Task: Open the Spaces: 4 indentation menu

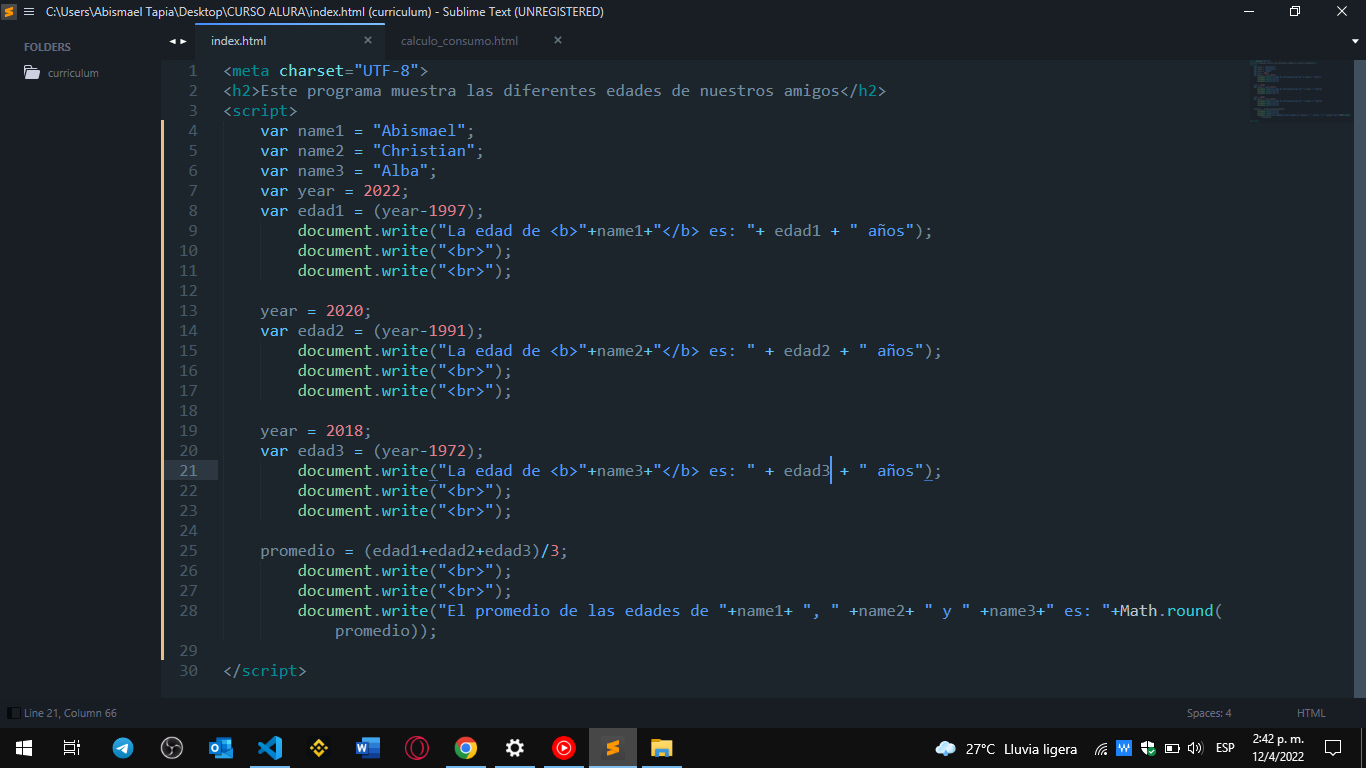Action: coord(1209,713)
